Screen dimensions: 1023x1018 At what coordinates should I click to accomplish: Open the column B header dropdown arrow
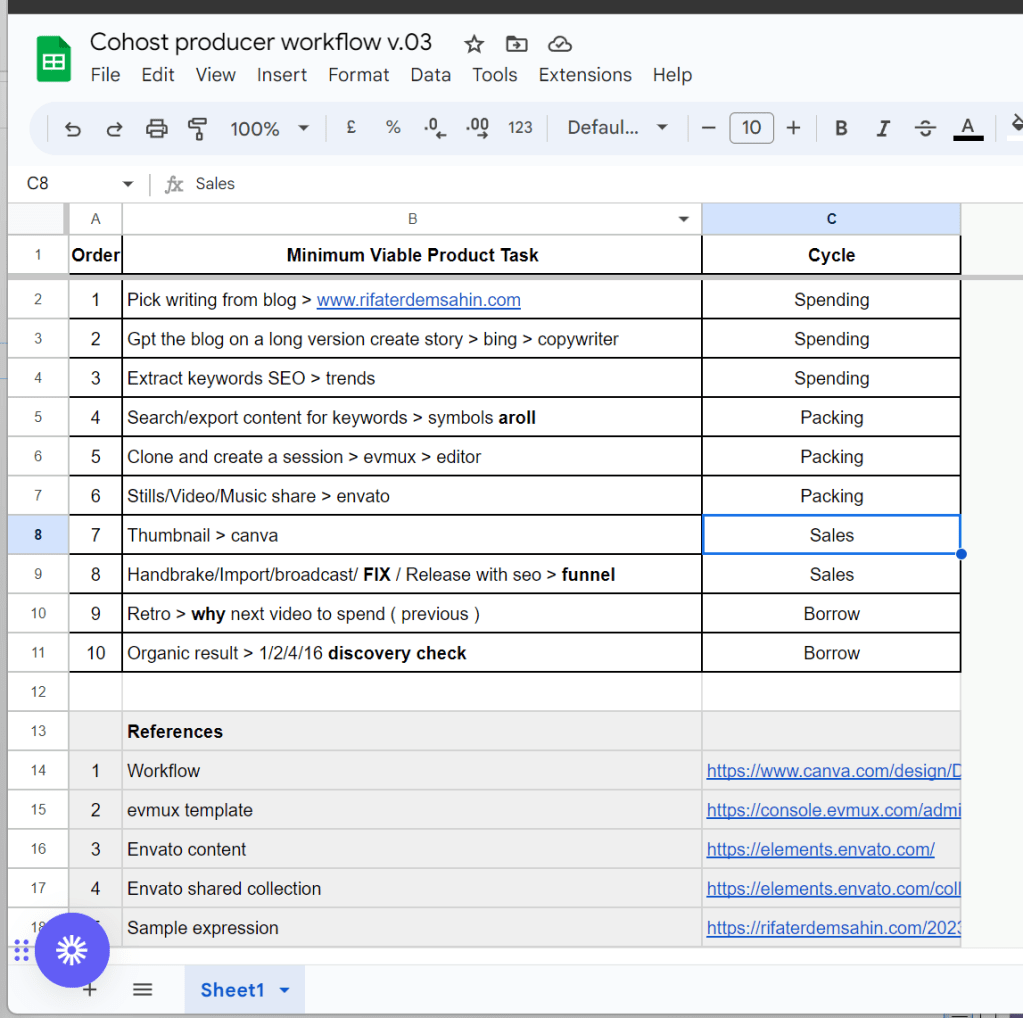pos(683,219)
